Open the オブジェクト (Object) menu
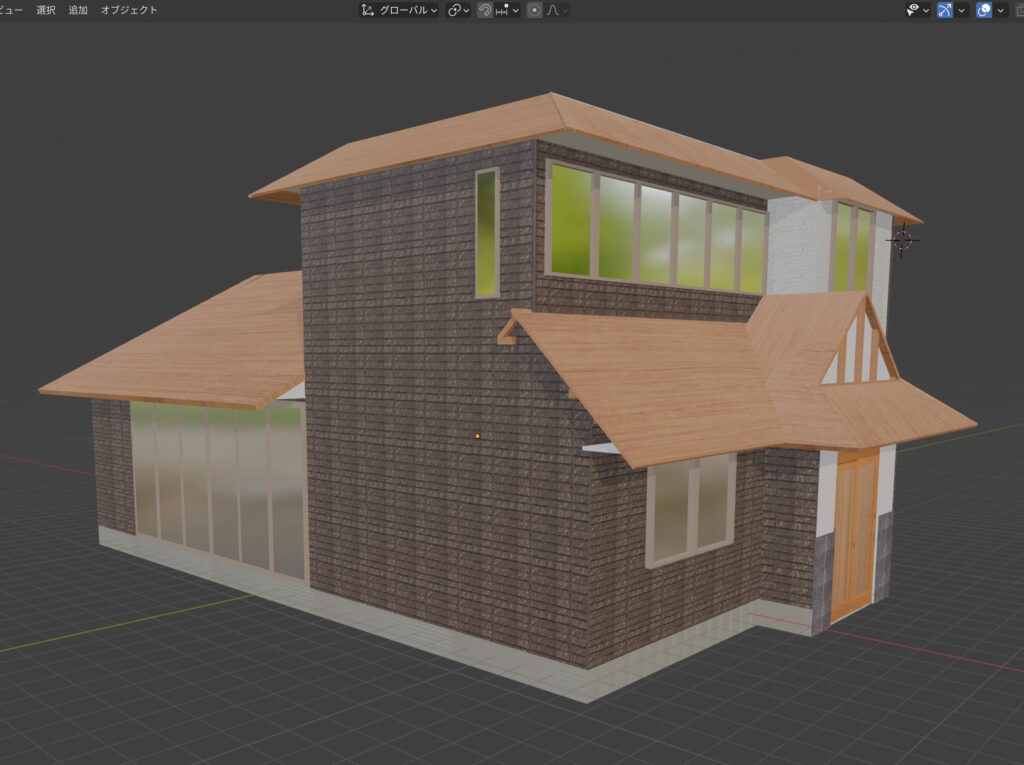This screenshot has width=1024, height=765. point(129,10)
